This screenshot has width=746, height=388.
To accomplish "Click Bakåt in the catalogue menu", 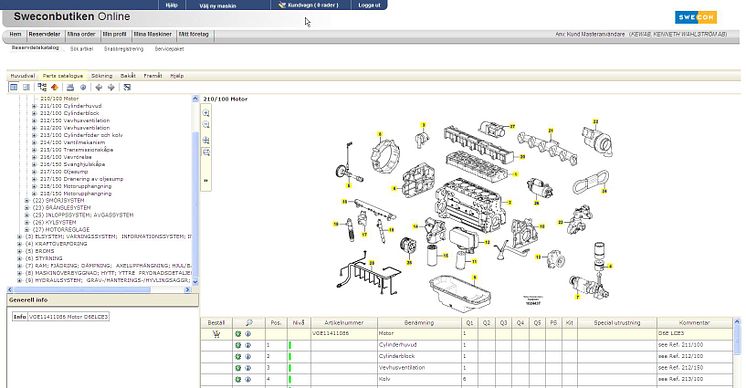I will click(128, 76).
